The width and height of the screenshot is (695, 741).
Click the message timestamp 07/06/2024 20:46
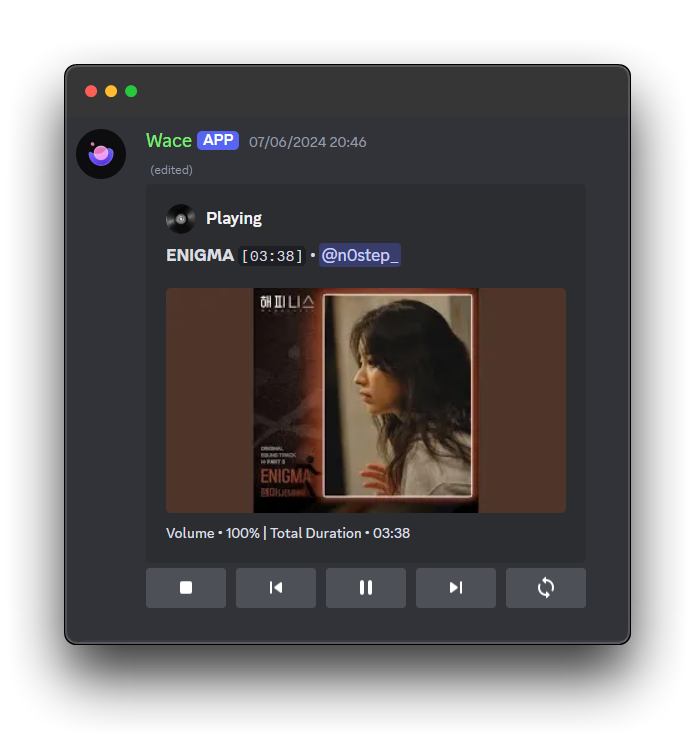pos(308,142)
